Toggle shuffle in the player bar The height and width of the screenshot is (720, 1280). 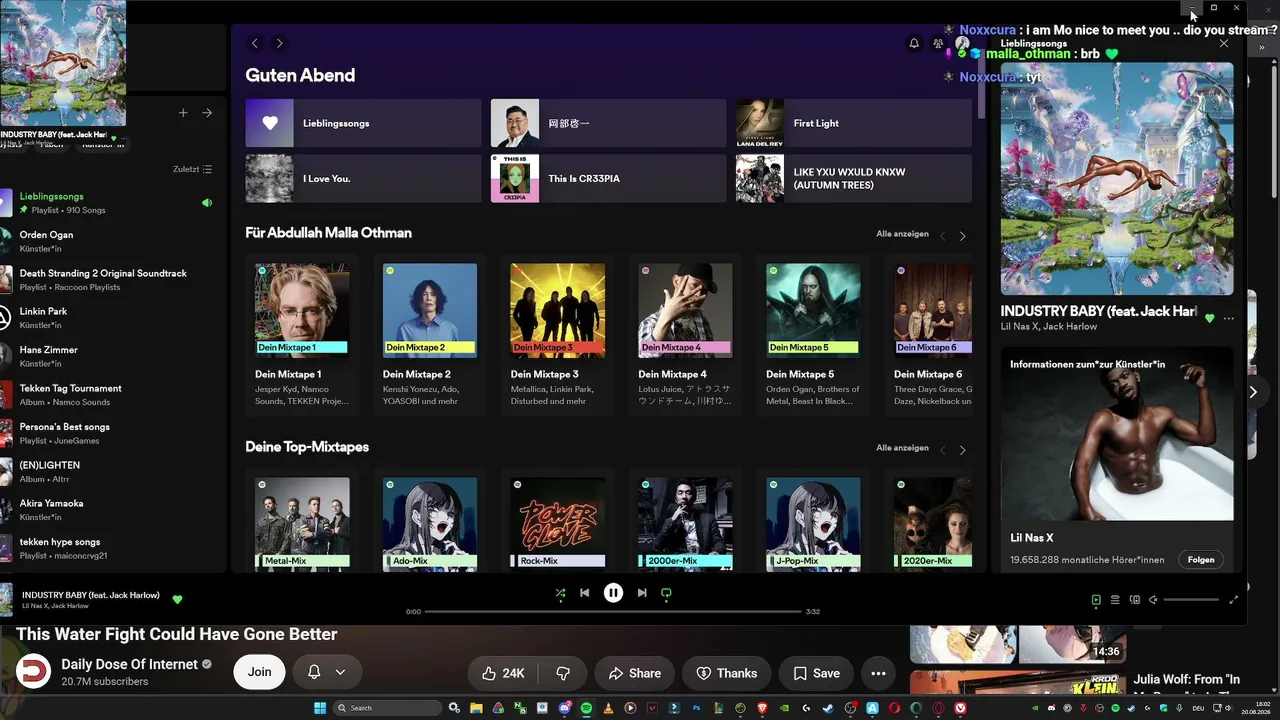(x=560, y=593)
